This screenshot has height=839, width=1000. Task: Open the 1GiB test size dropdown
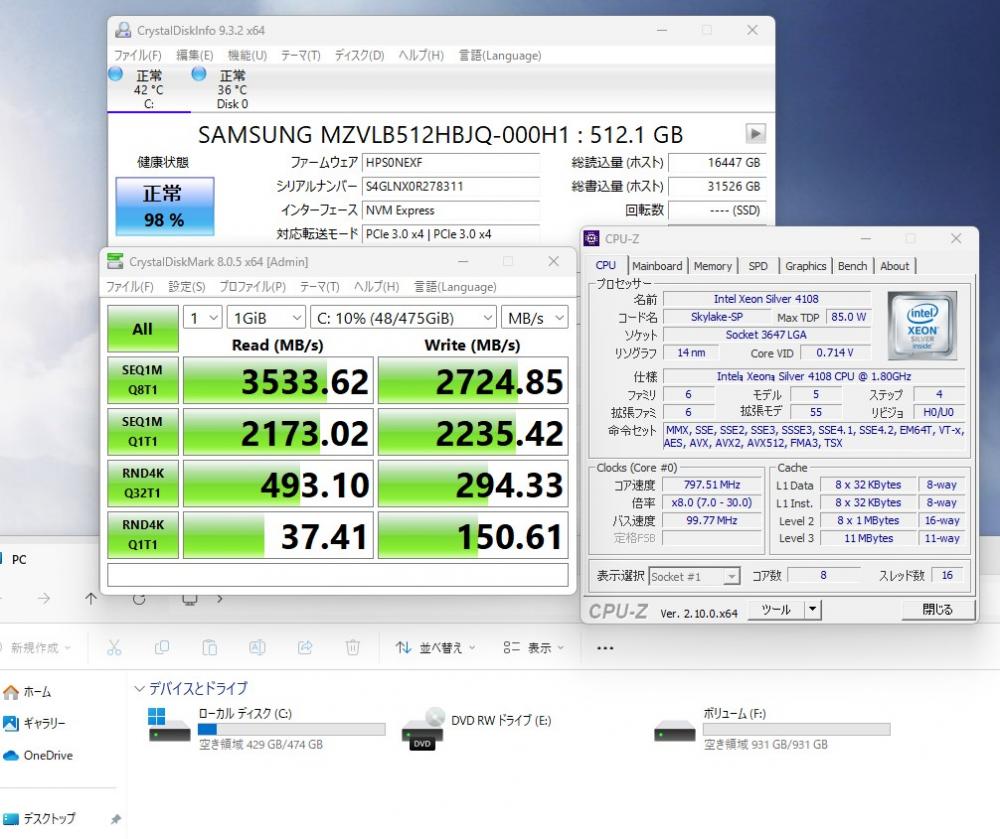coord(266,317)
